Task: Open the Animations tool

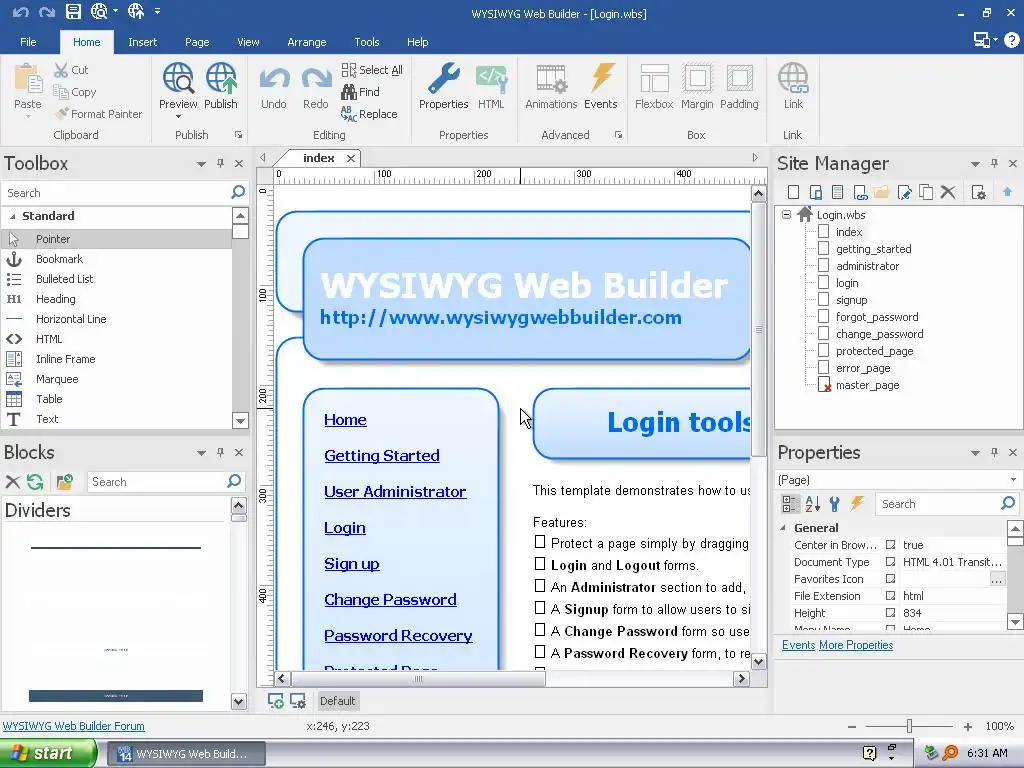Action: 551,78
